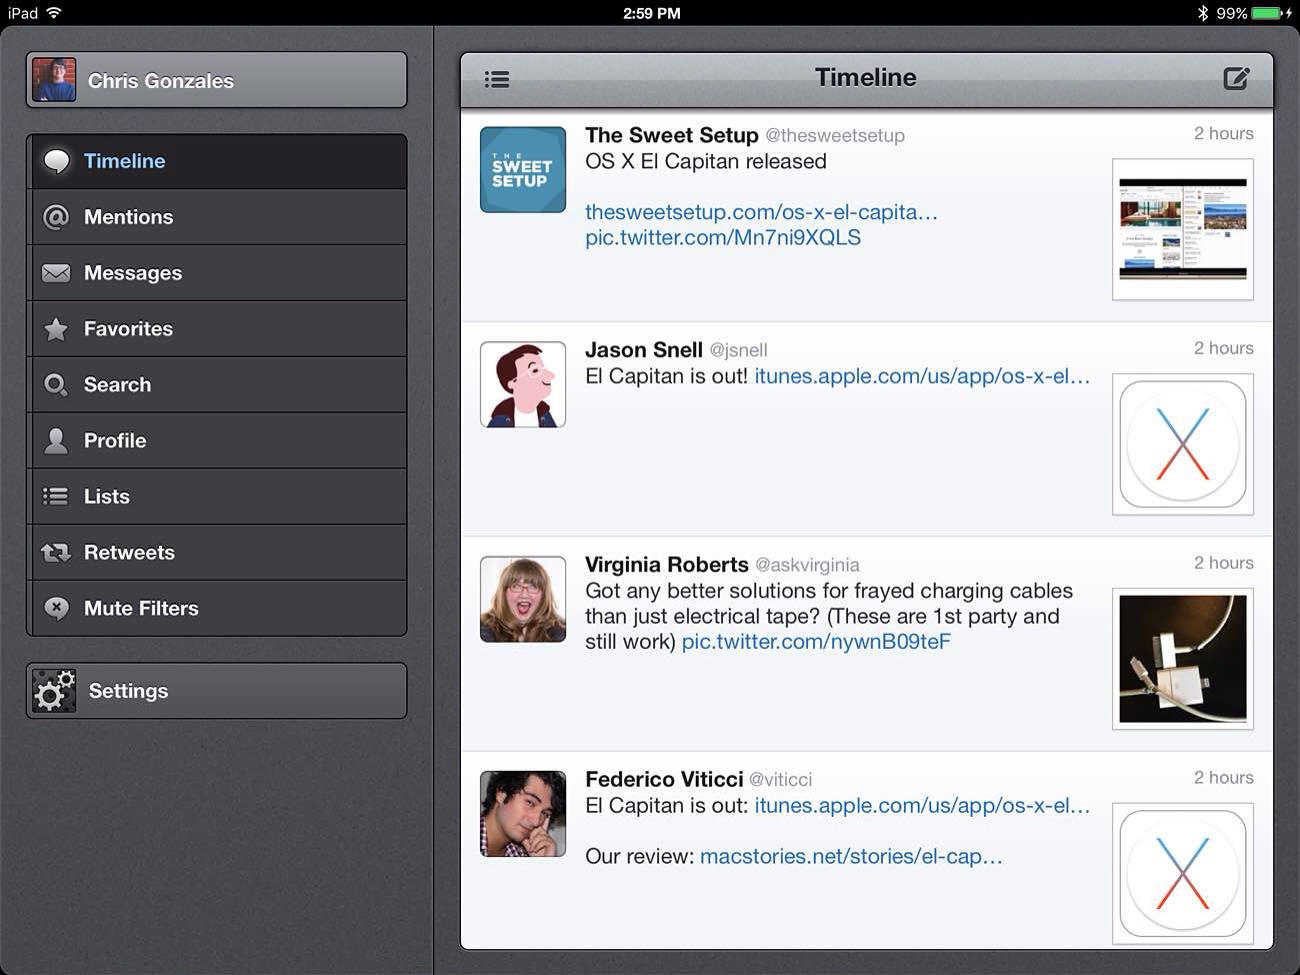This screenshot has height=975, width=1300.
Task: Tap the @thesweetsetup handle
Action: tap(835, 136)
